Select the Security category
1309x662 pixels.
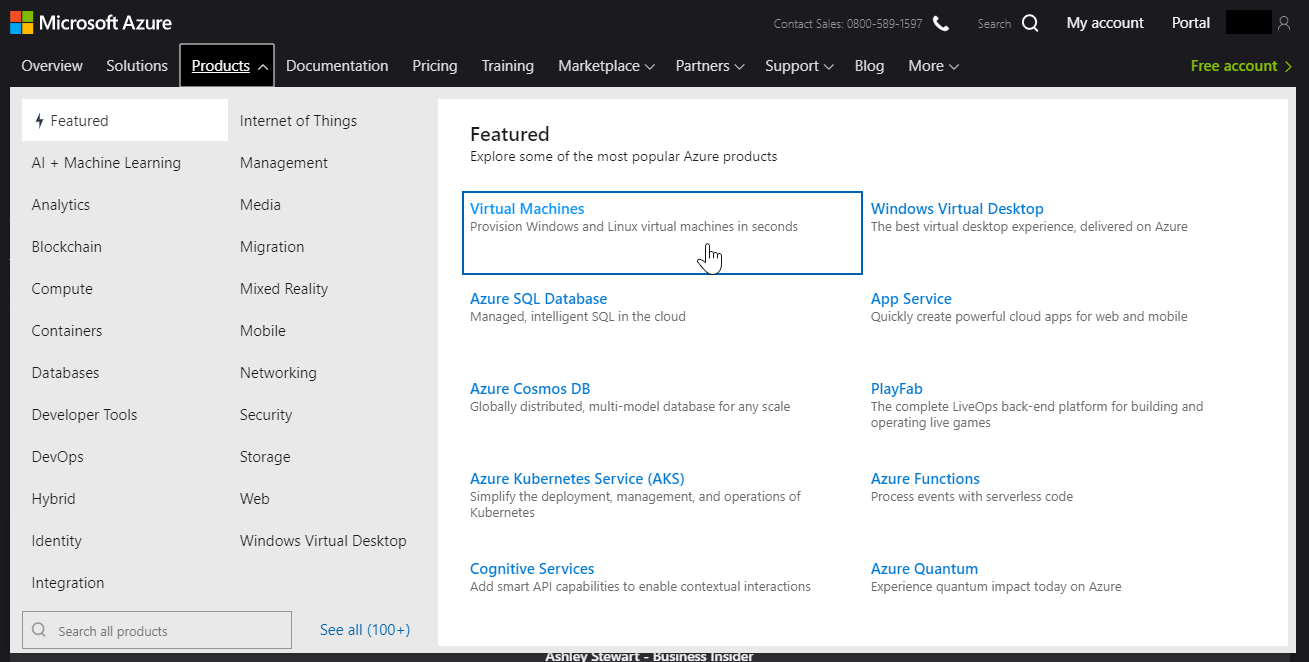coord(266,415)
